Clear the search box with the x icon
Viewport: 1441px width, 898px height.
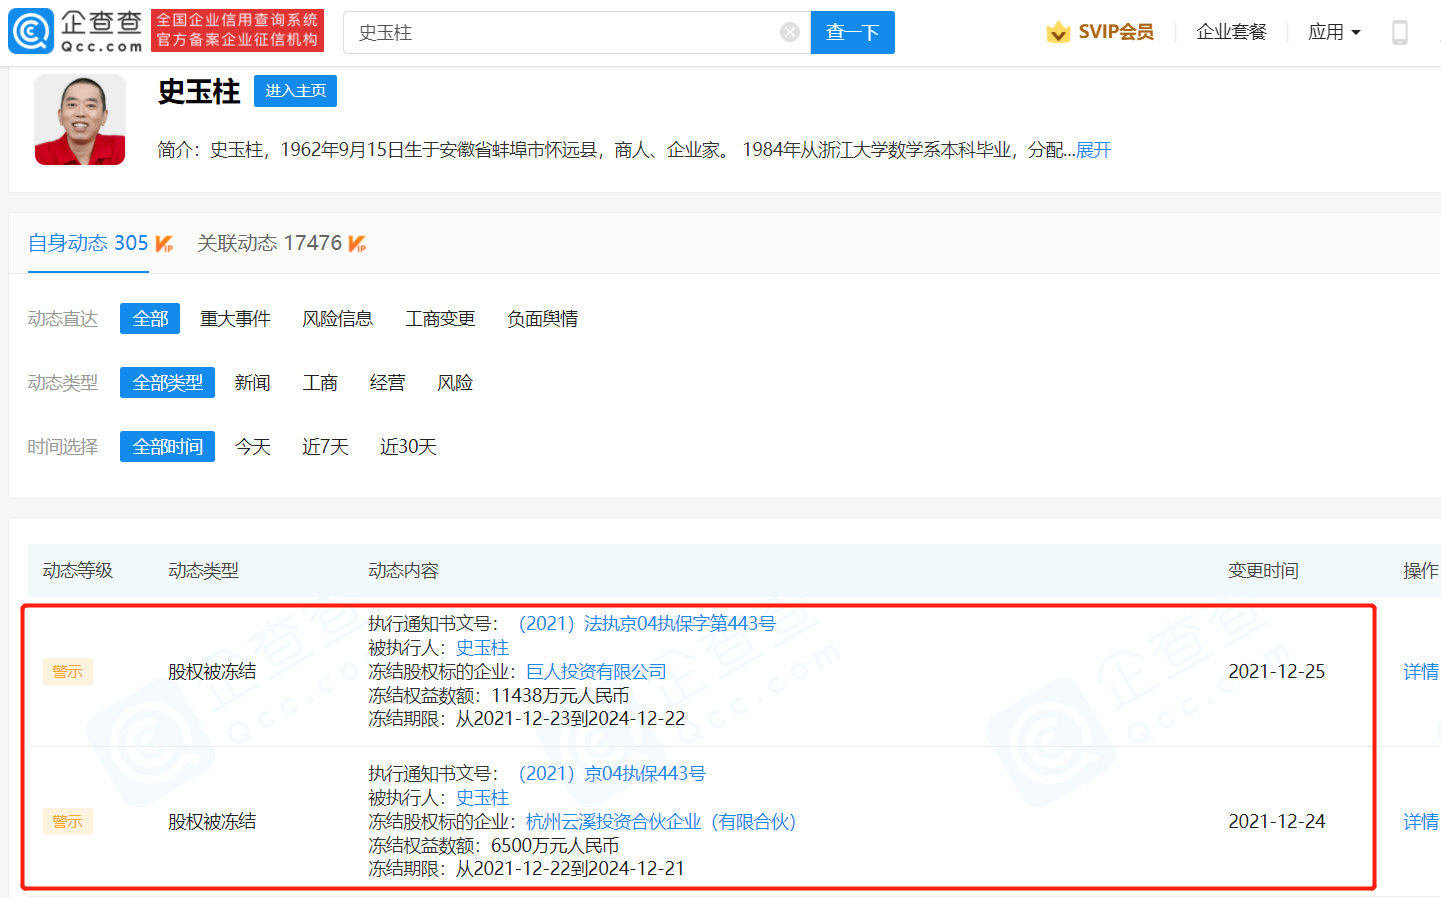point(789,31)
